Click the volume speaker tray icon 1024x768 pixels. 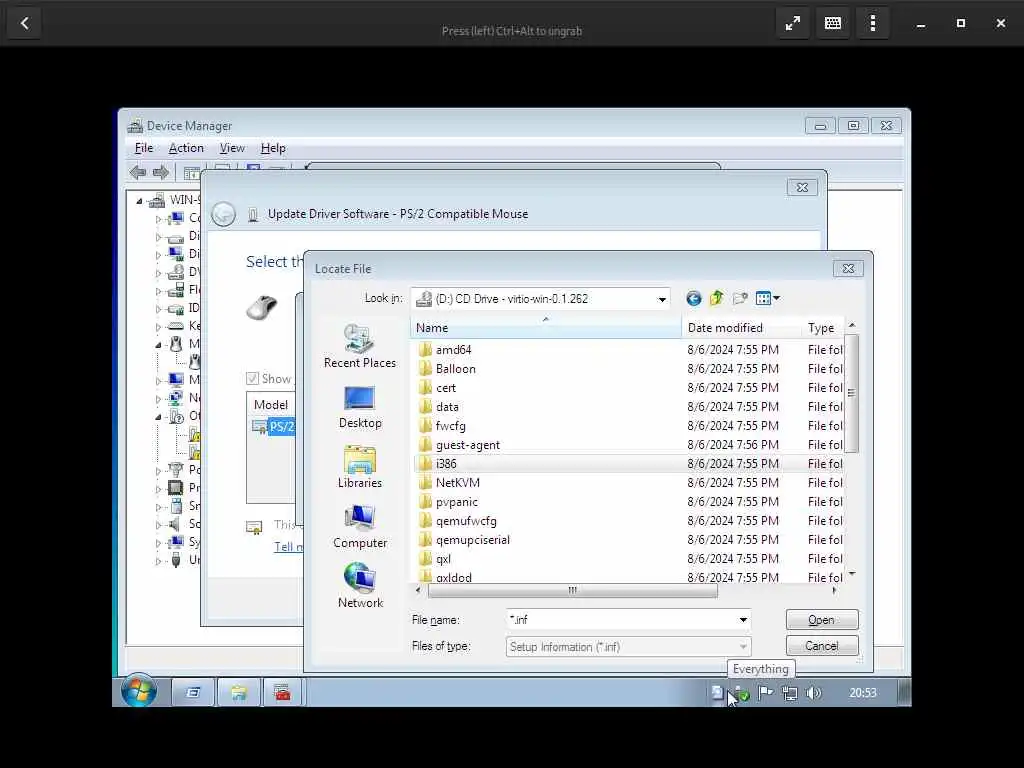click(x=813, y=693)
